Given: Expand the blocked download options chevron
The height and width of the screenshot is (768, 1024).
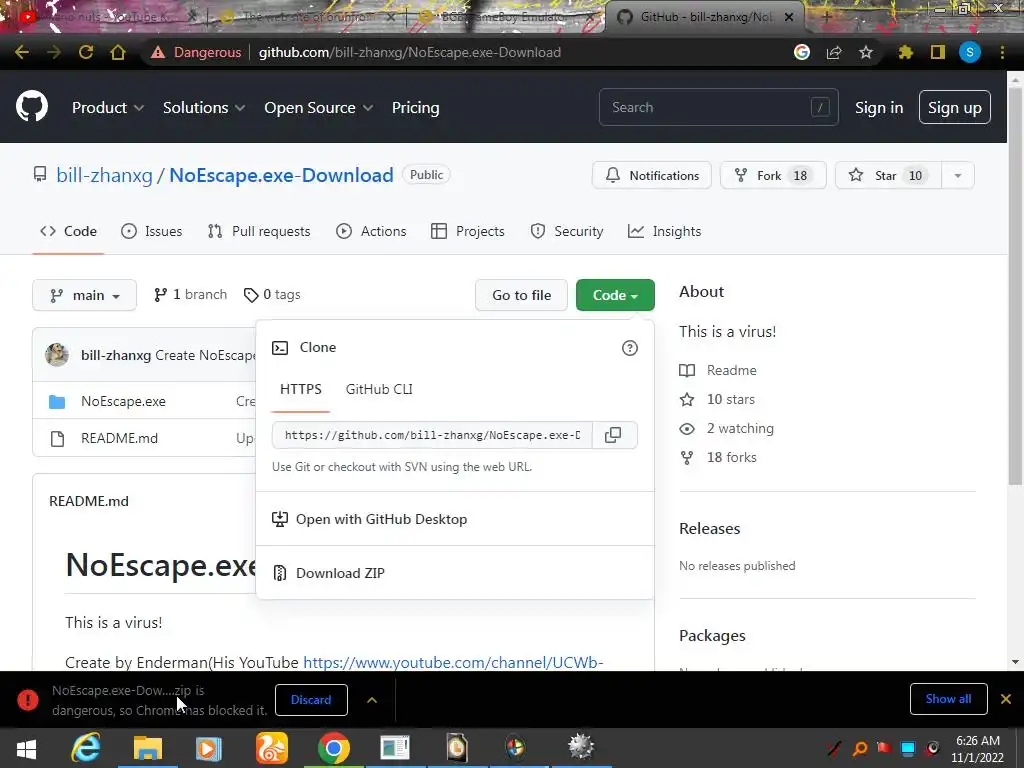Looking at the screenshot, I should point(372,700).
